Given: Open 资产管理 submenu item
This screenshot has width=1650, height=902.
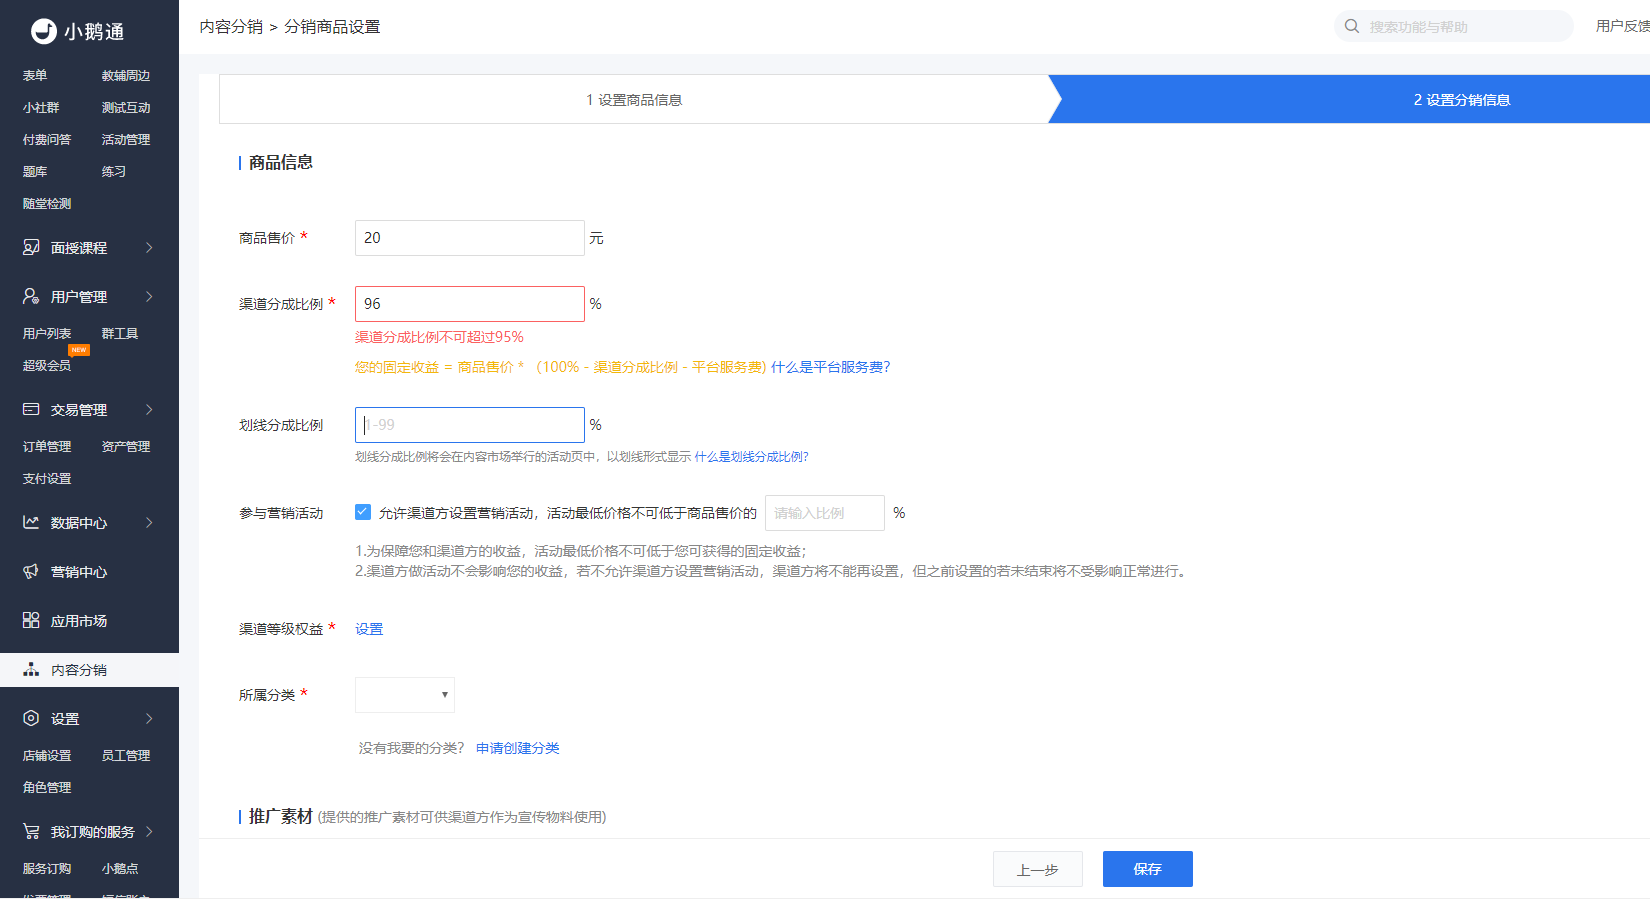Looking at the screenshot, I should (x=126, y=447).
